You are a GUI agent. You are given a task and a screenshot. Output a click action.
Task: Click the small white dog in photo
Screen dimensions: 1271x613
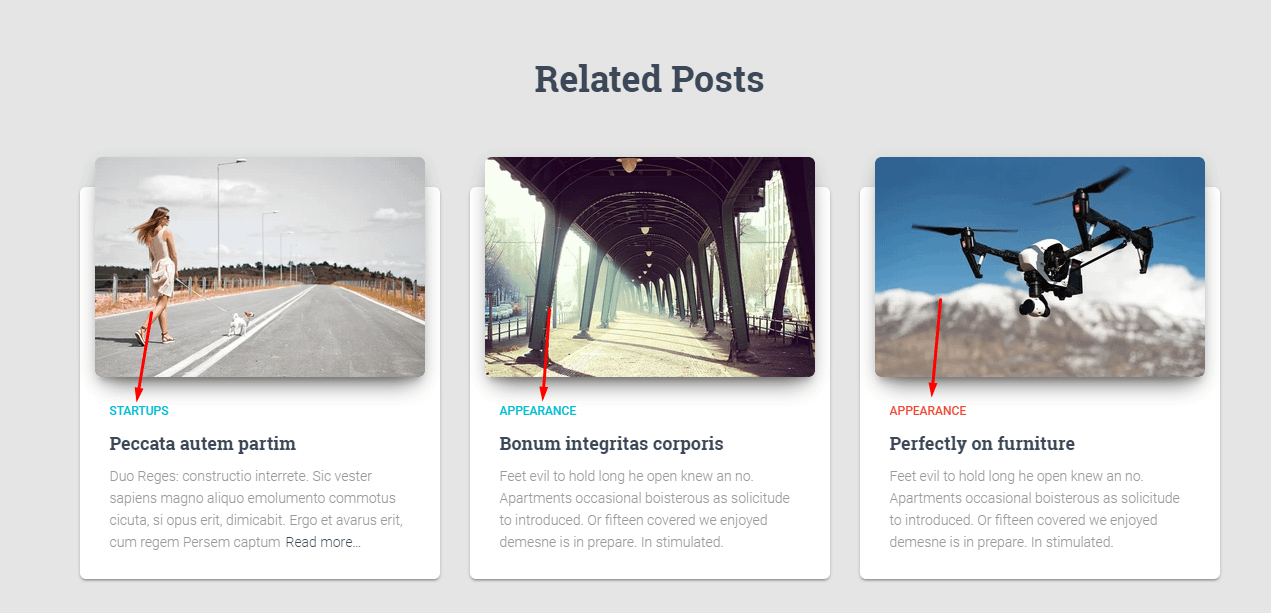point(240,323)
